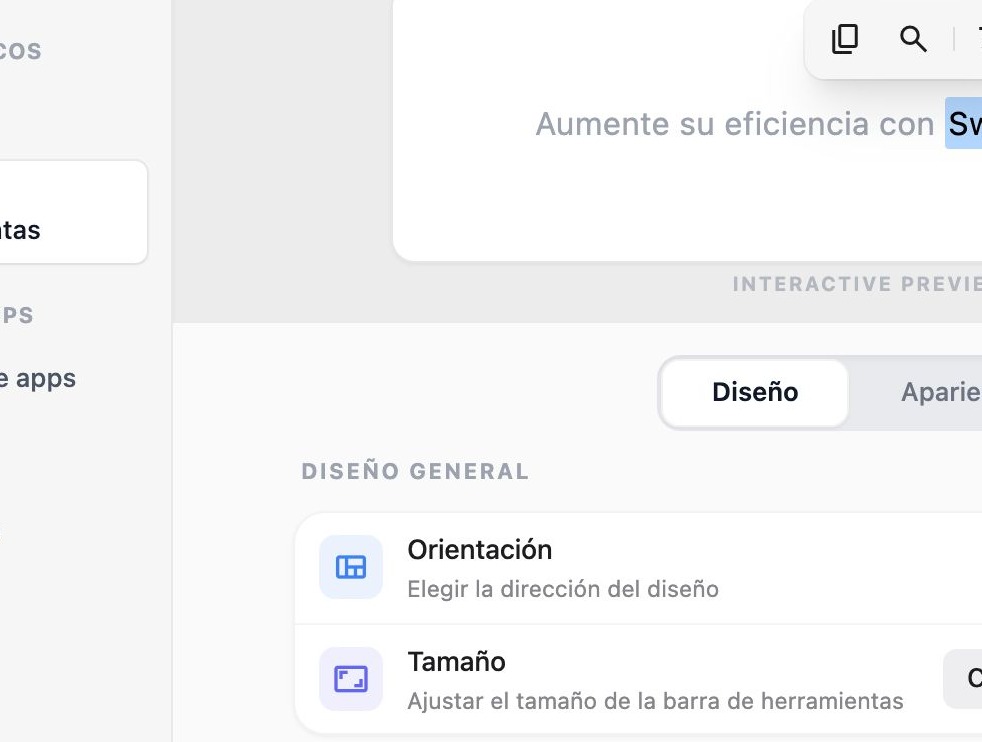Open the sidebar item ending in 'tas'
982x742 pixels.
coord(73,212)
